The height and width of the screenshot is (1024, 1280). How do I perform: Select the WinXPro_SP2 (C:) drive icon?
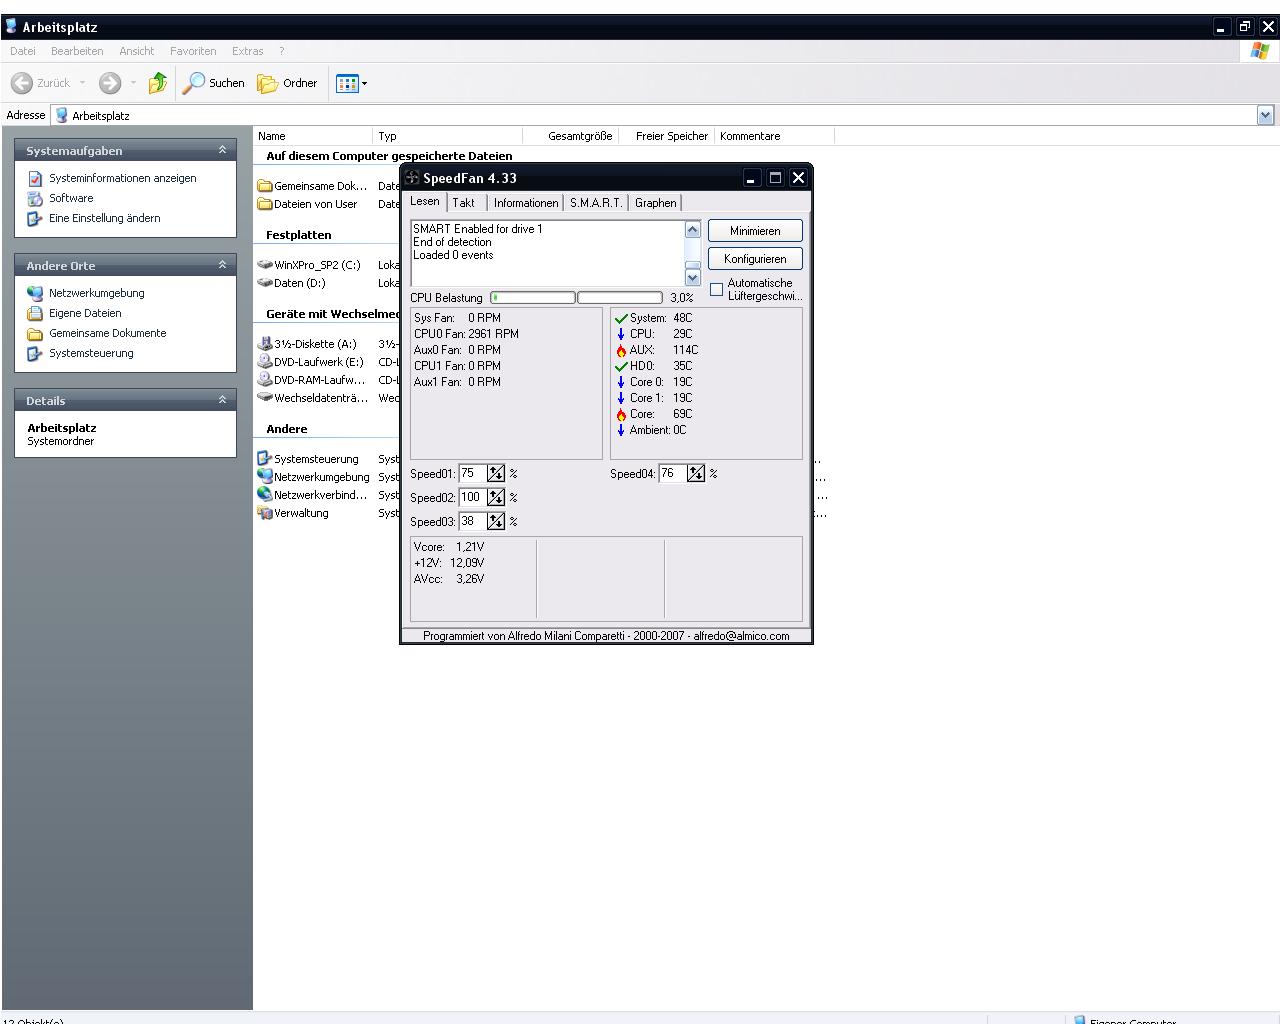click(265, 265)
